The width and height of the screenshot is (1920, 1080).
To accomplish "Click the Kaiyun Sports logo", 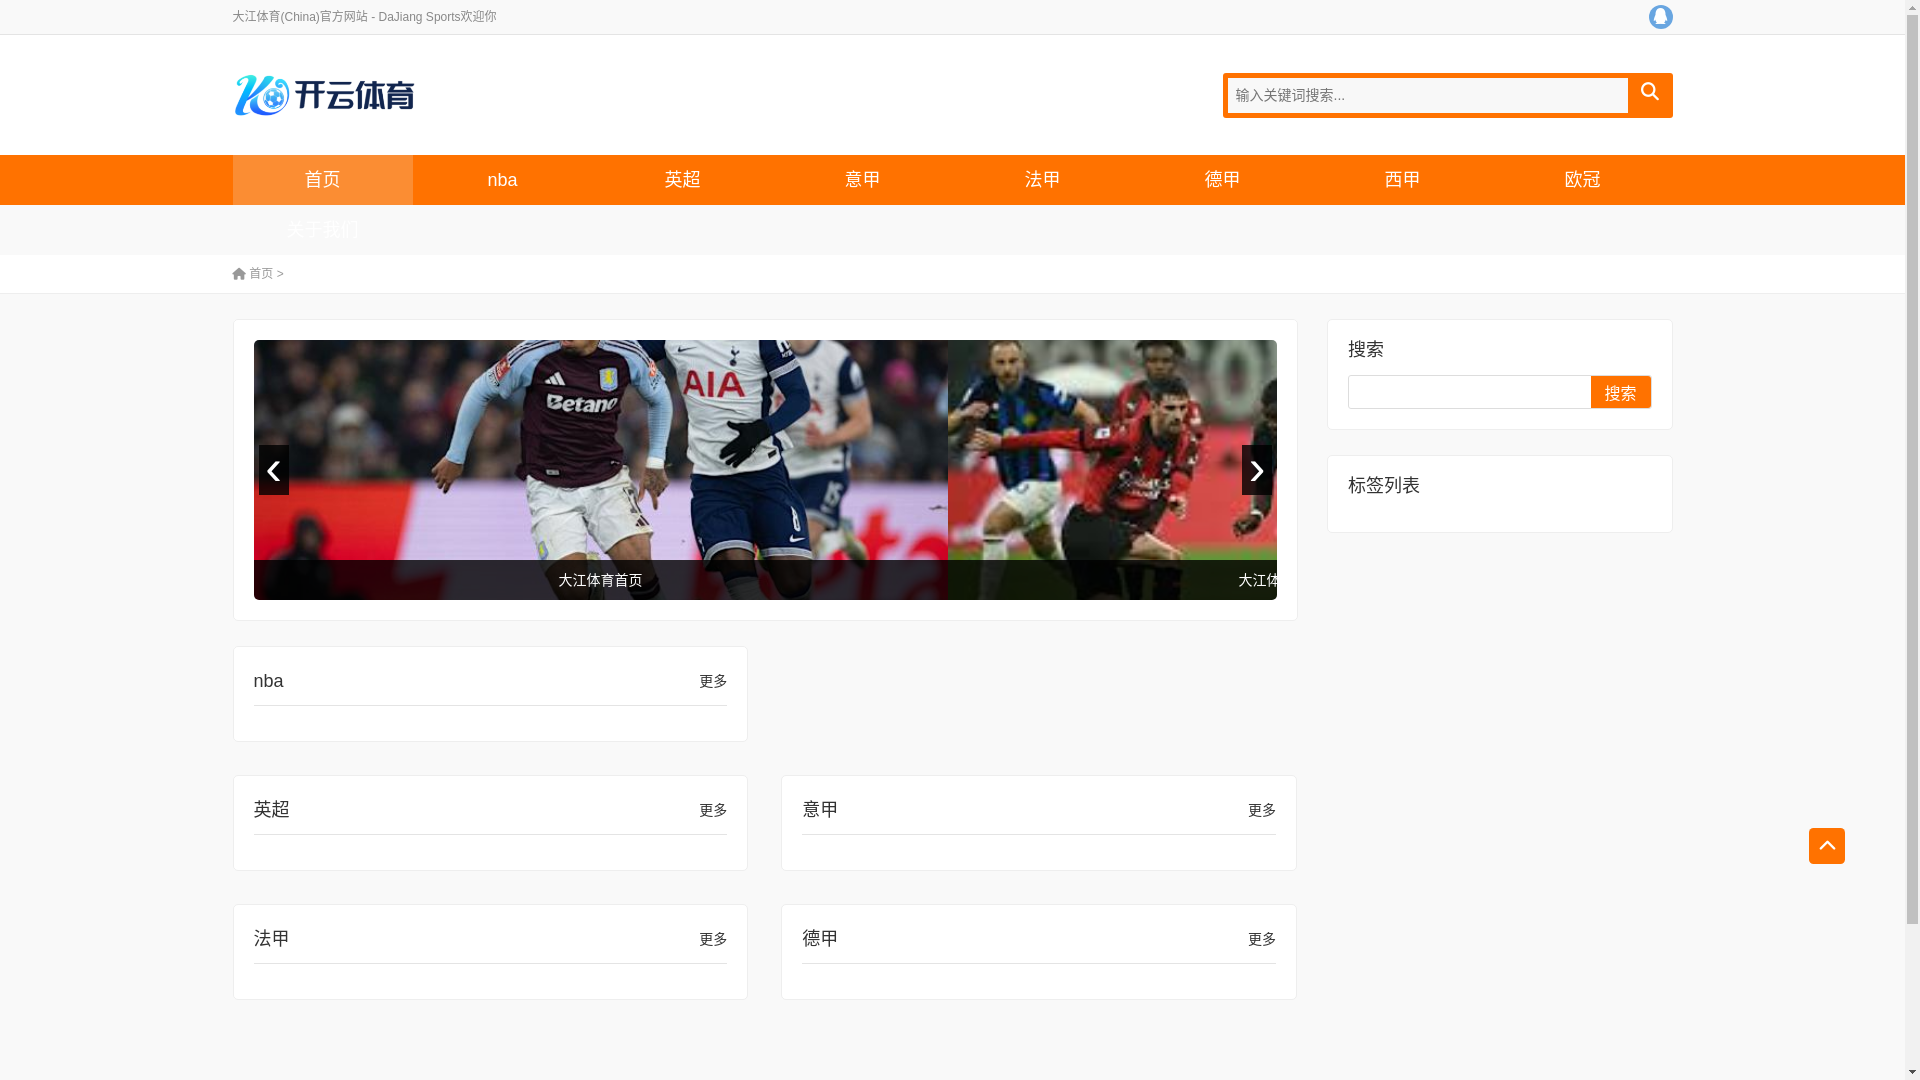I will click(324, 95).
